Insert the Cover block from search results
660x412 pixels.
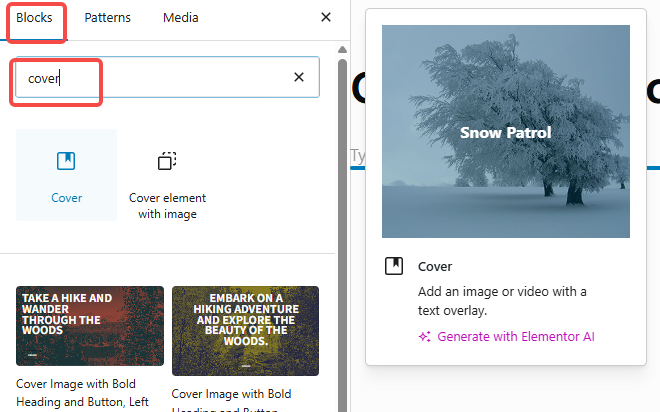(x=66, y=175)
